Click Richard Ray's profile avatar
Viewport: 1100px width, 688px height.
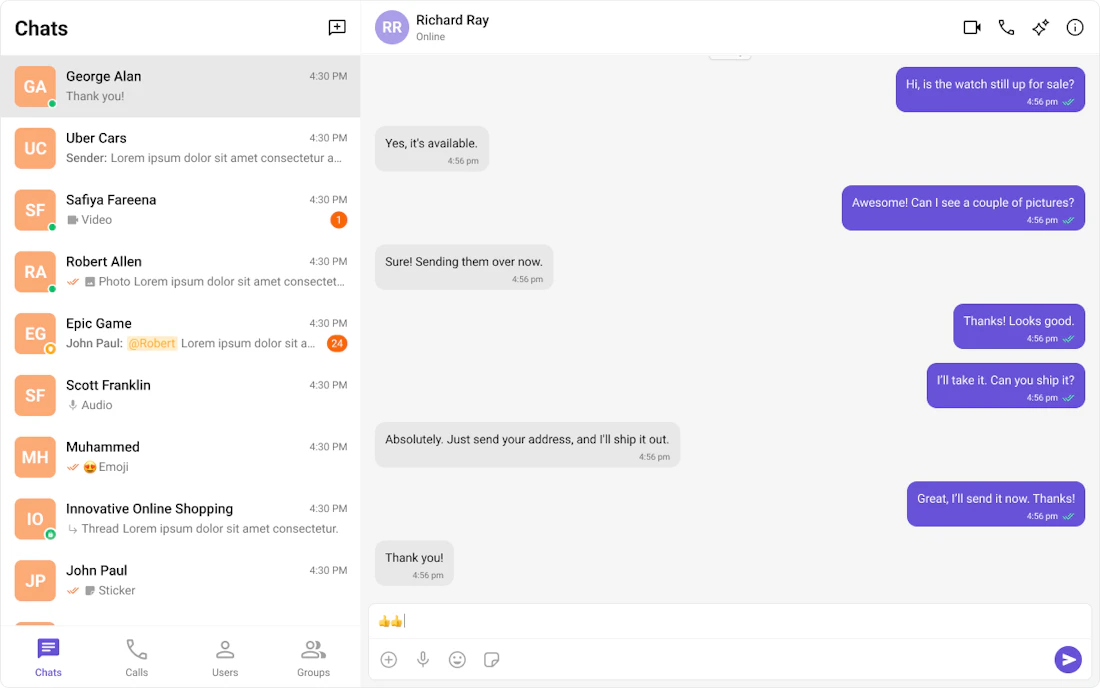(391, 27)
